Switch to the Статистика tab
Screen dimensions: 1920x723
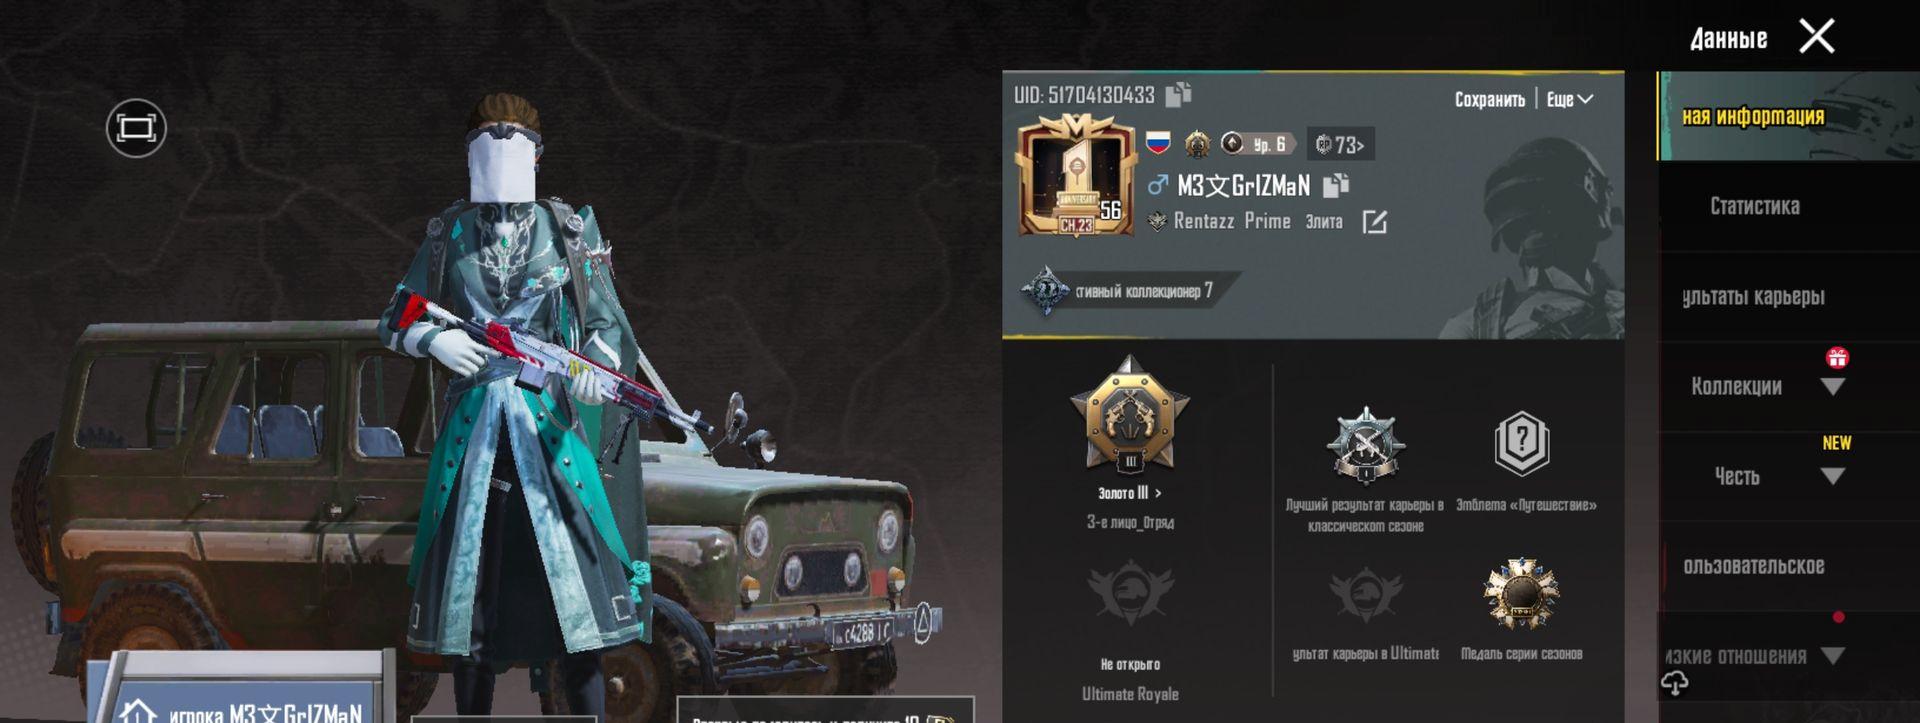tap(1755, 206)
